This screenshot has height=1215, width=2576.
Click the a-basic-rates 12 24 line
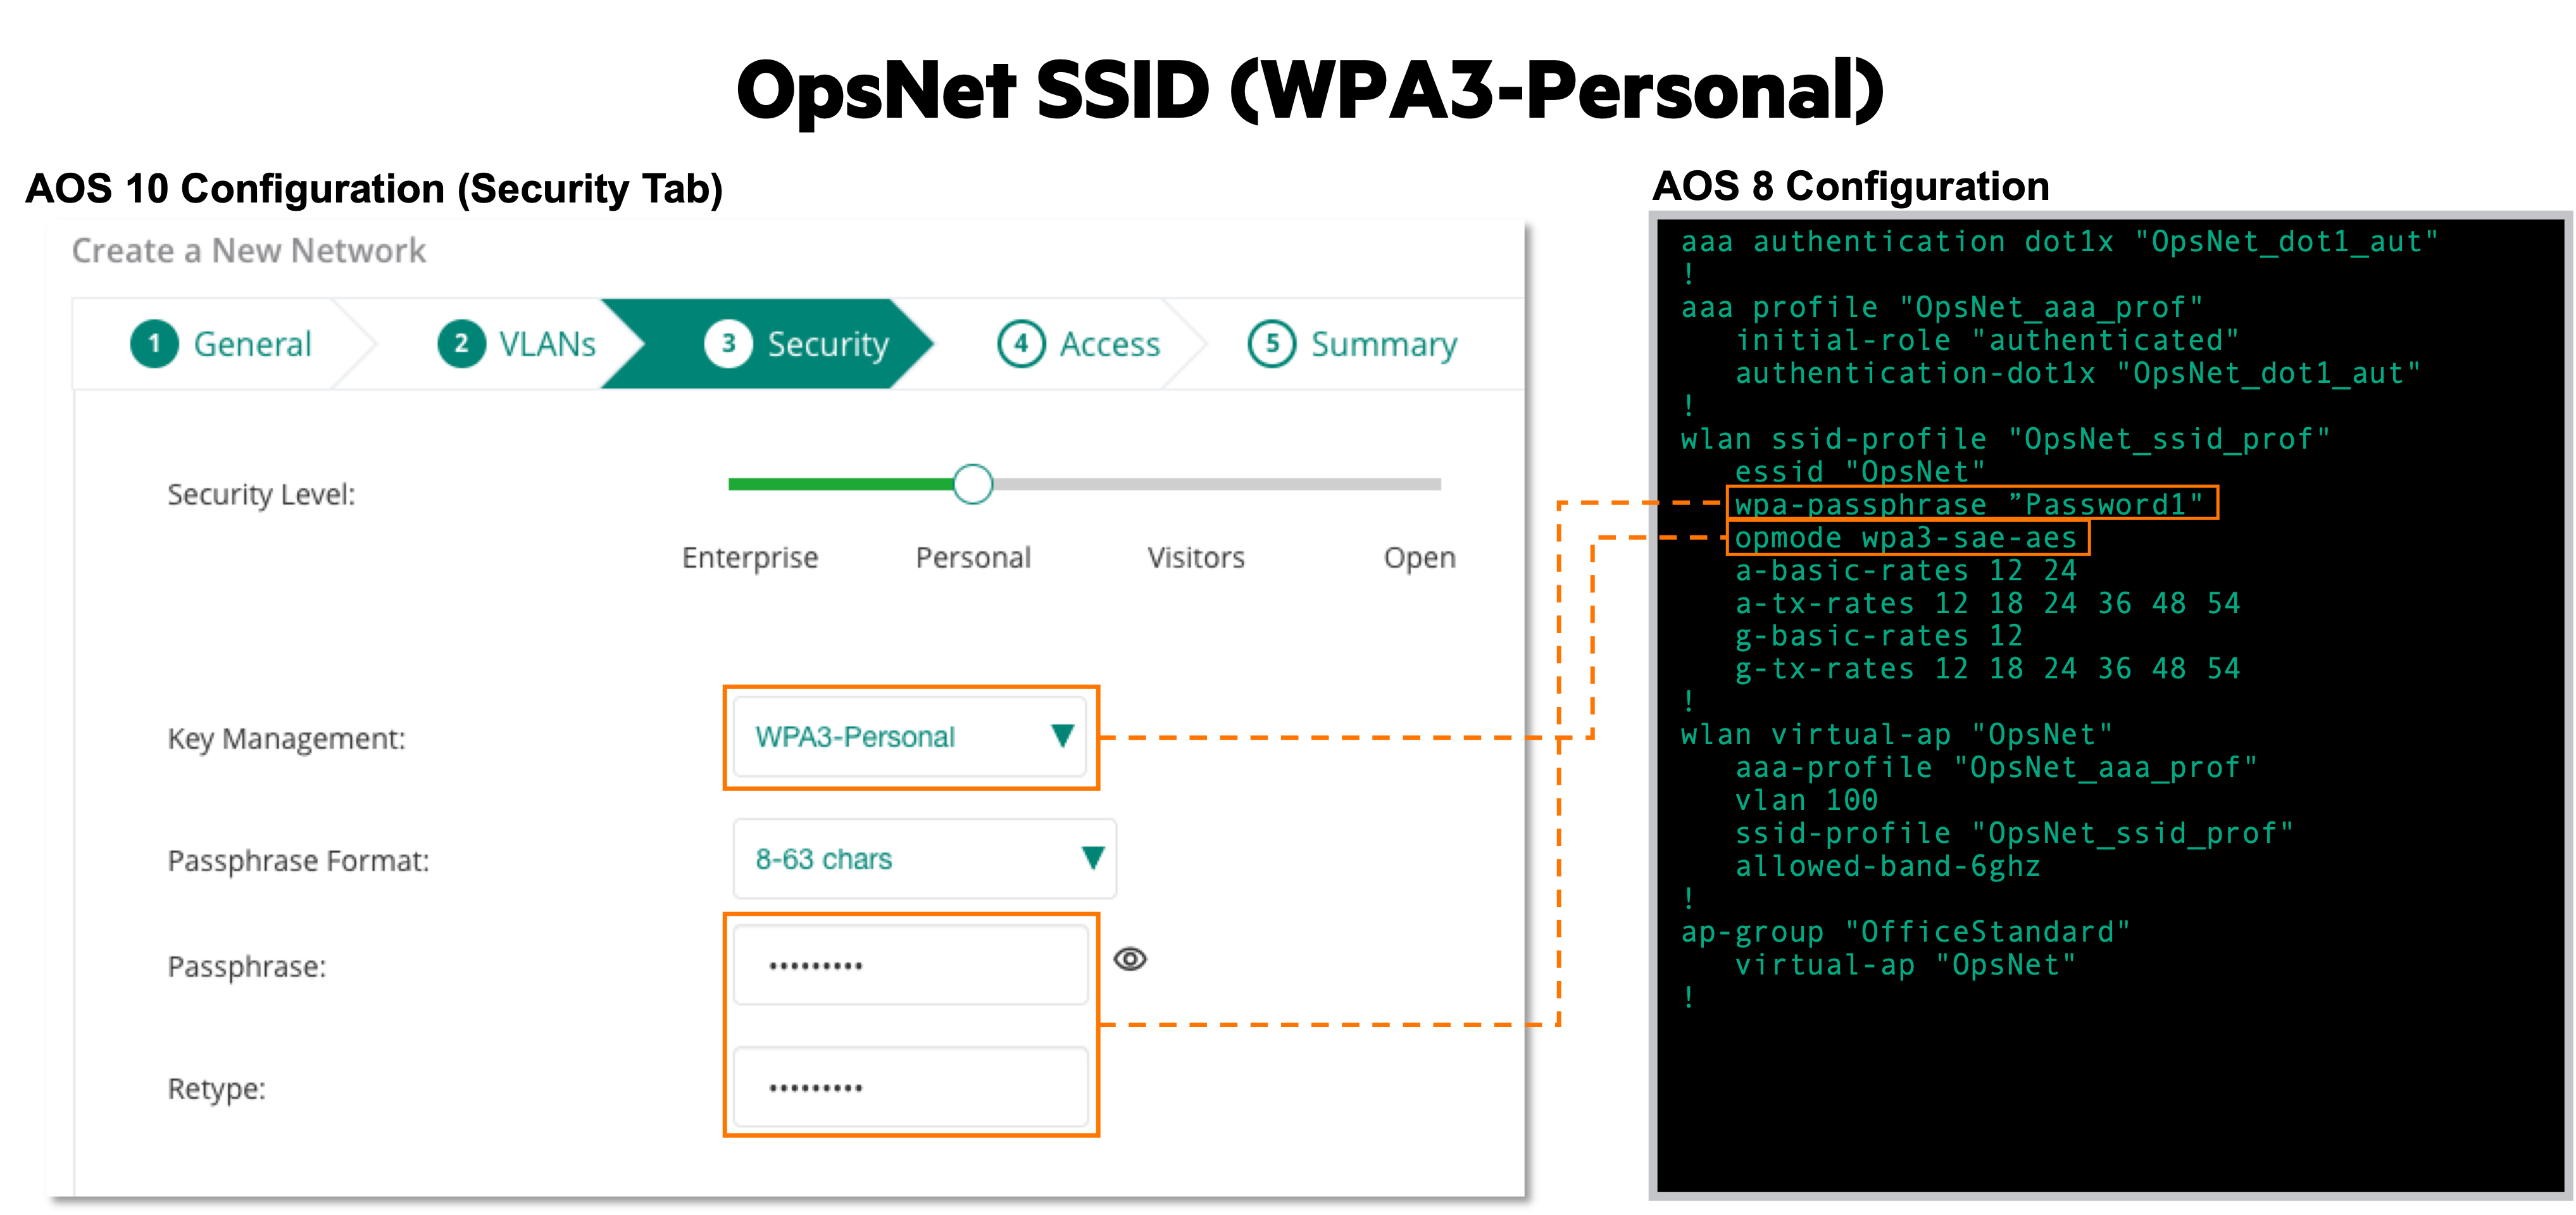pyautogui.click(x=1905, y=570)
